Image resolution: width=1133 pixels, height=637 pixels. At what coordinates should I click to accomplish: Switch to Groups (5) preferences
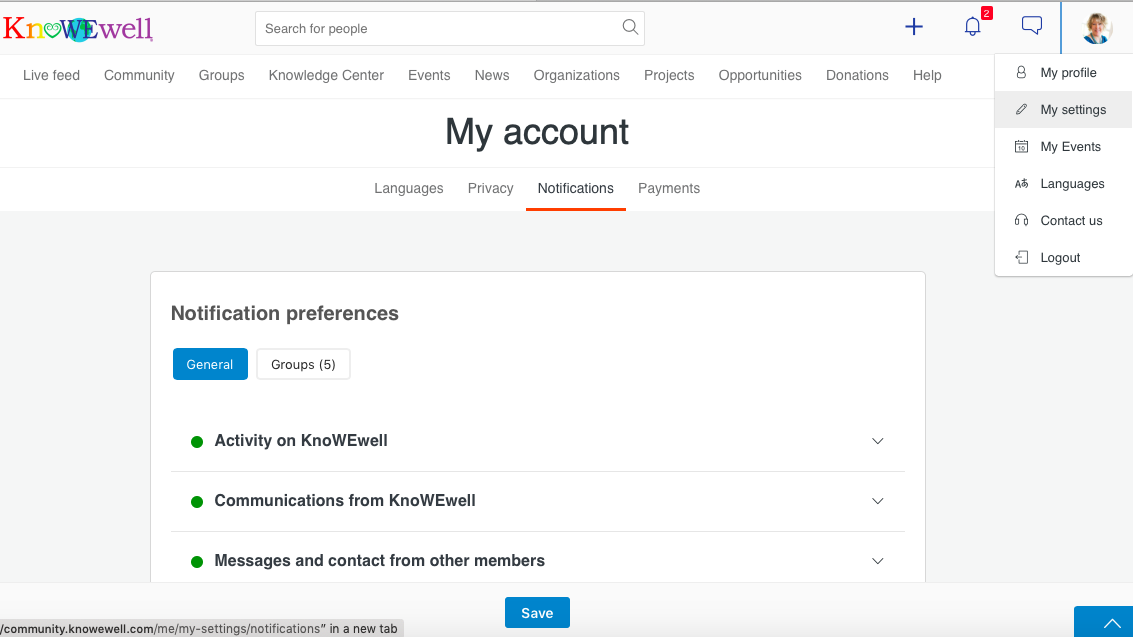tap(303, 364)
